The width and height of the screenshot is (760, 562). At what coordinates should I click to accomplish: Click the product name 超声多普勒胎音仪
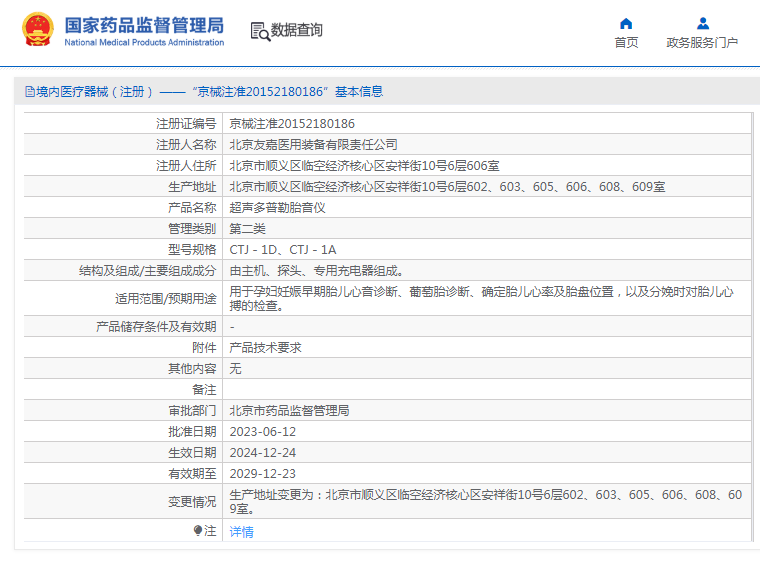coord(277,208)
